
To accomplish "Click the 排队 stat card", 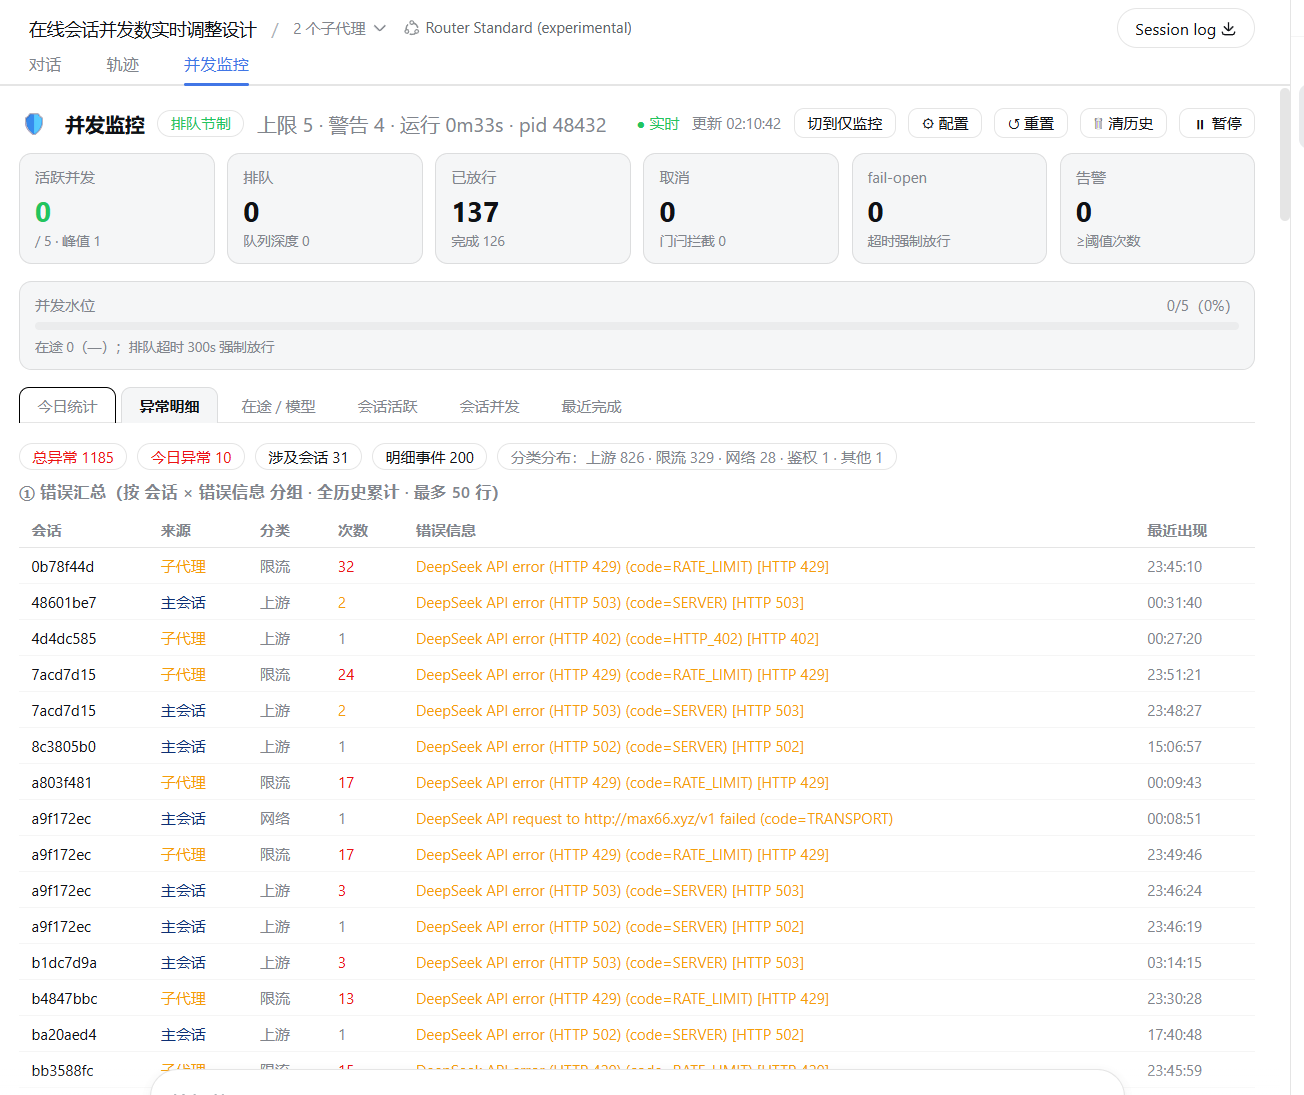I will pos(325,208).
